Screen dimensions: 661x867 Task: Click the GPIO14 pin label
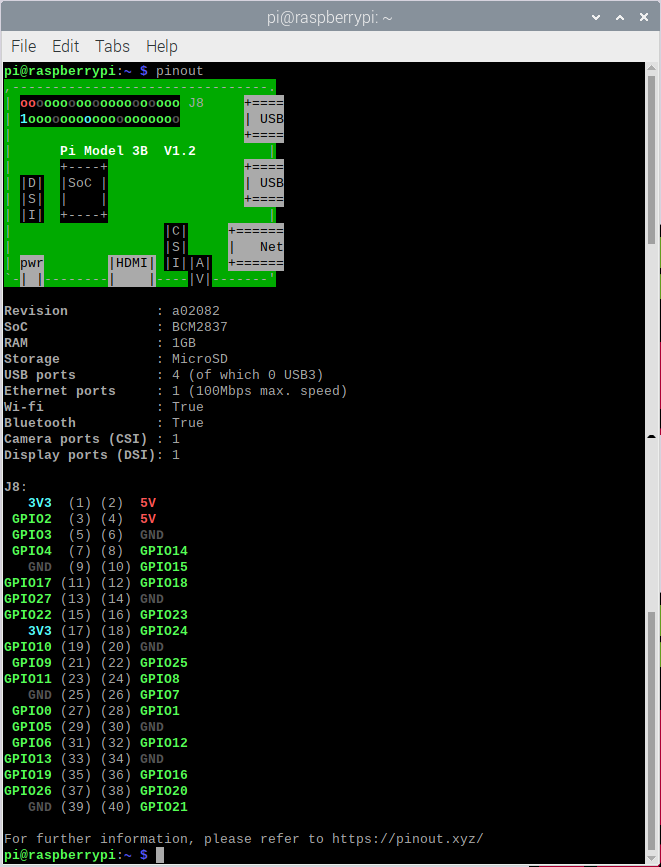(x=164, y=551)
